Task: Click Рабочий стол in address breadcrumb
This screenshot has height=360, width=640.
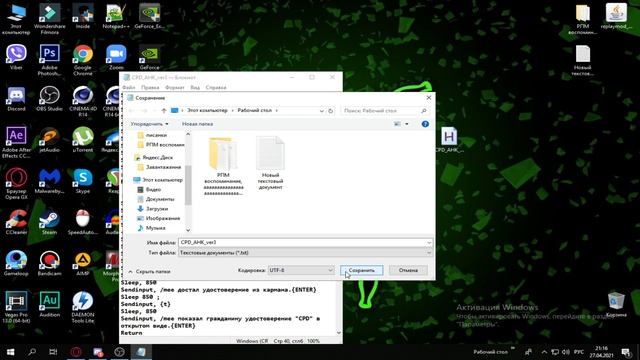Action: [255, 111]
